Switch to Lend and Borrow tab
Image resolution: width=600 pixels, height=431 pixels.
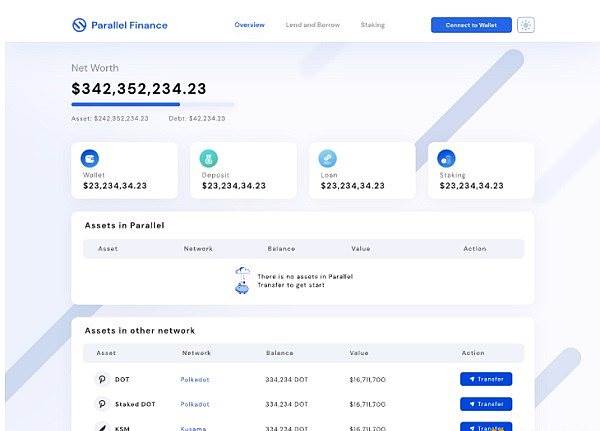(313, 25)
